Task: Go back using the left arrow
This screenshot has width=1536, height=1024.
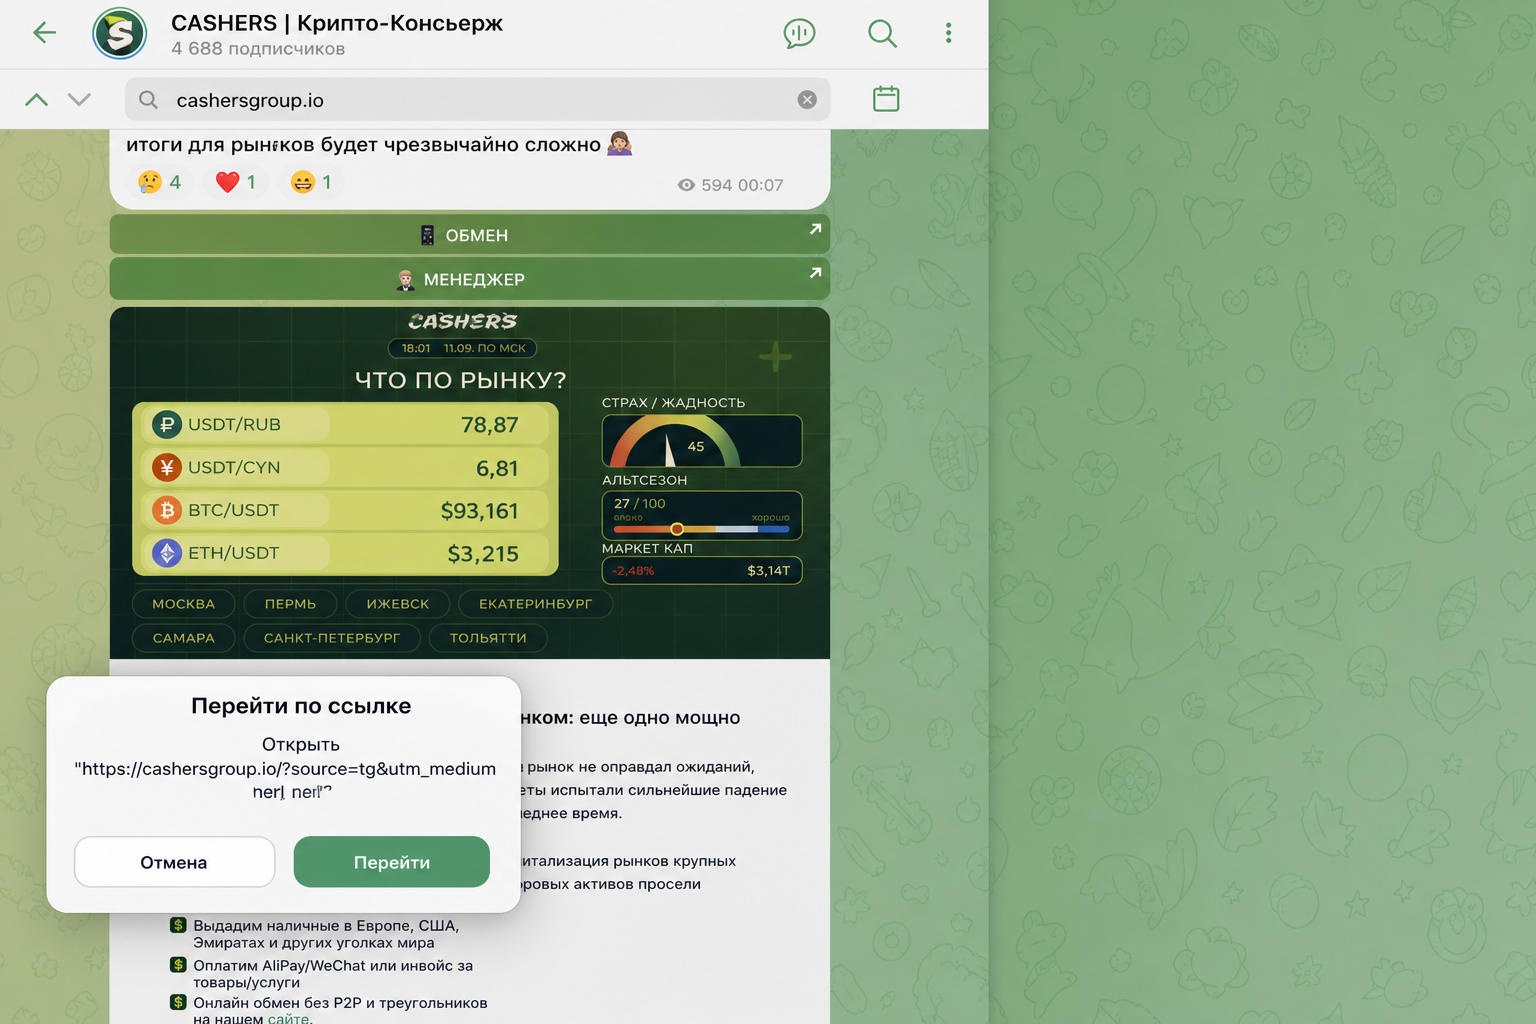Action: click(44, 33)
